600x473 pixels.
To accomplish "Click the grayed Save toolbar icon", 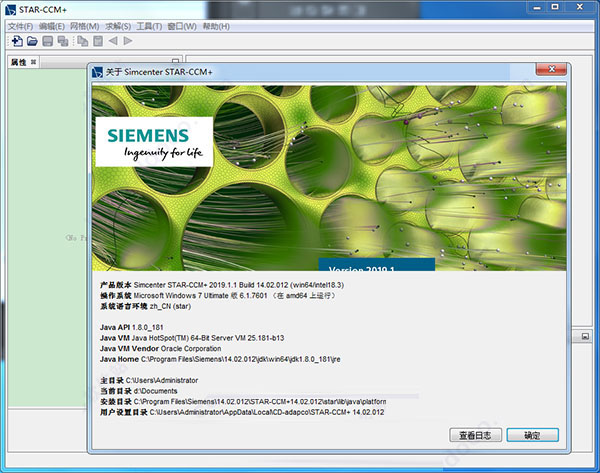I will 47,41.
